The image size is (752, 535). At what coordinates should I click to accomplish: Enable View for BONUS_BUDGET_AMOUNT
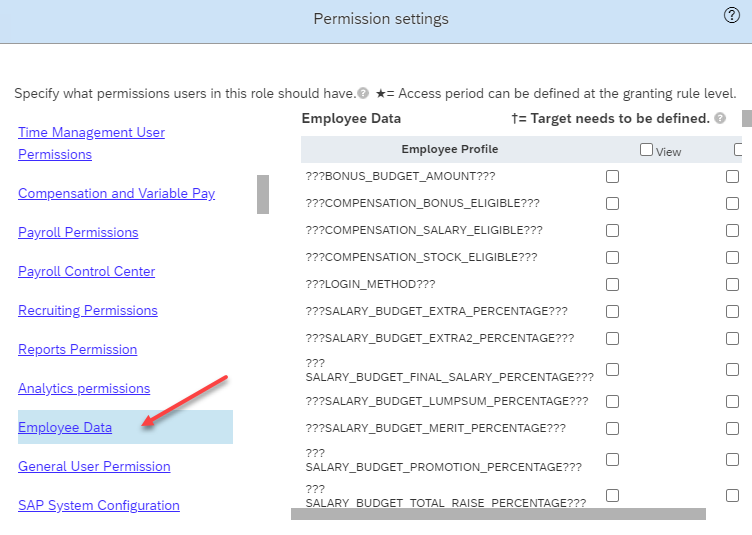[x=612, y=176]
